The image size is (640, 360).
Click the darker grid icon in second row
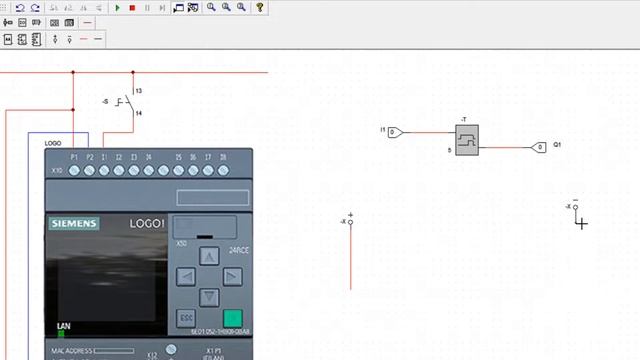(69, 23)
